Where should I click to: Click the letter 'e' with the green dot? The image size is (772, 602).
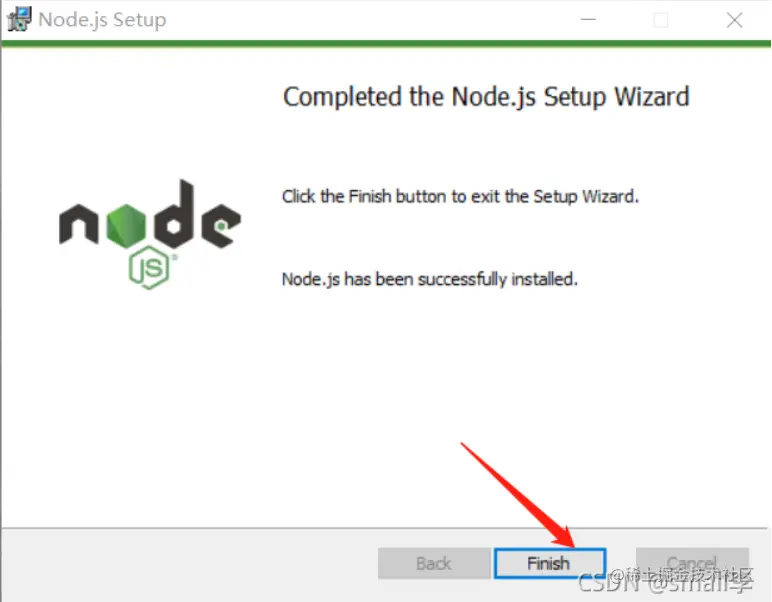coord(221,225)
